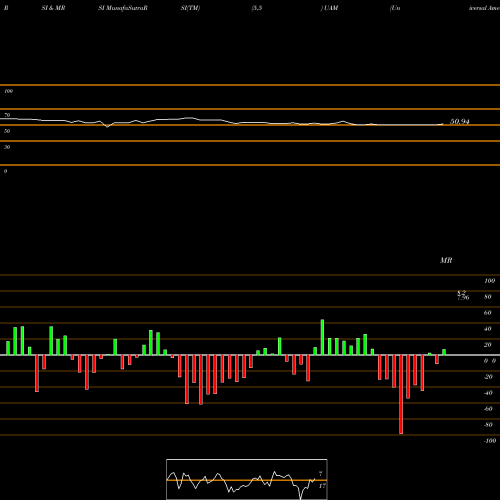Click the MR axis label -40
Viewport: 500px width, 500px height.
point(488,393)
